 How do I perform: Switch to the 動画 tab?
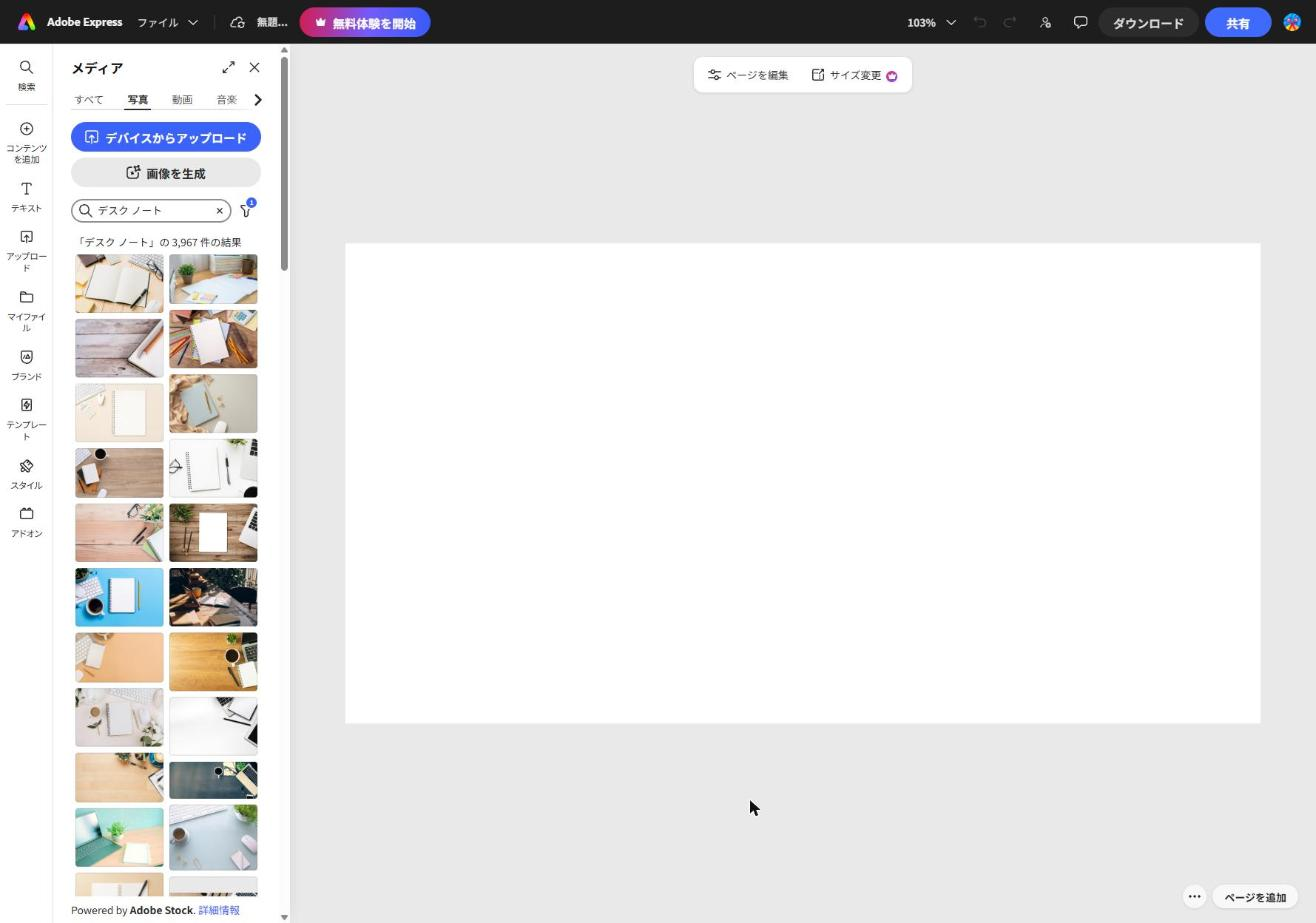click(x=182, y=99)
